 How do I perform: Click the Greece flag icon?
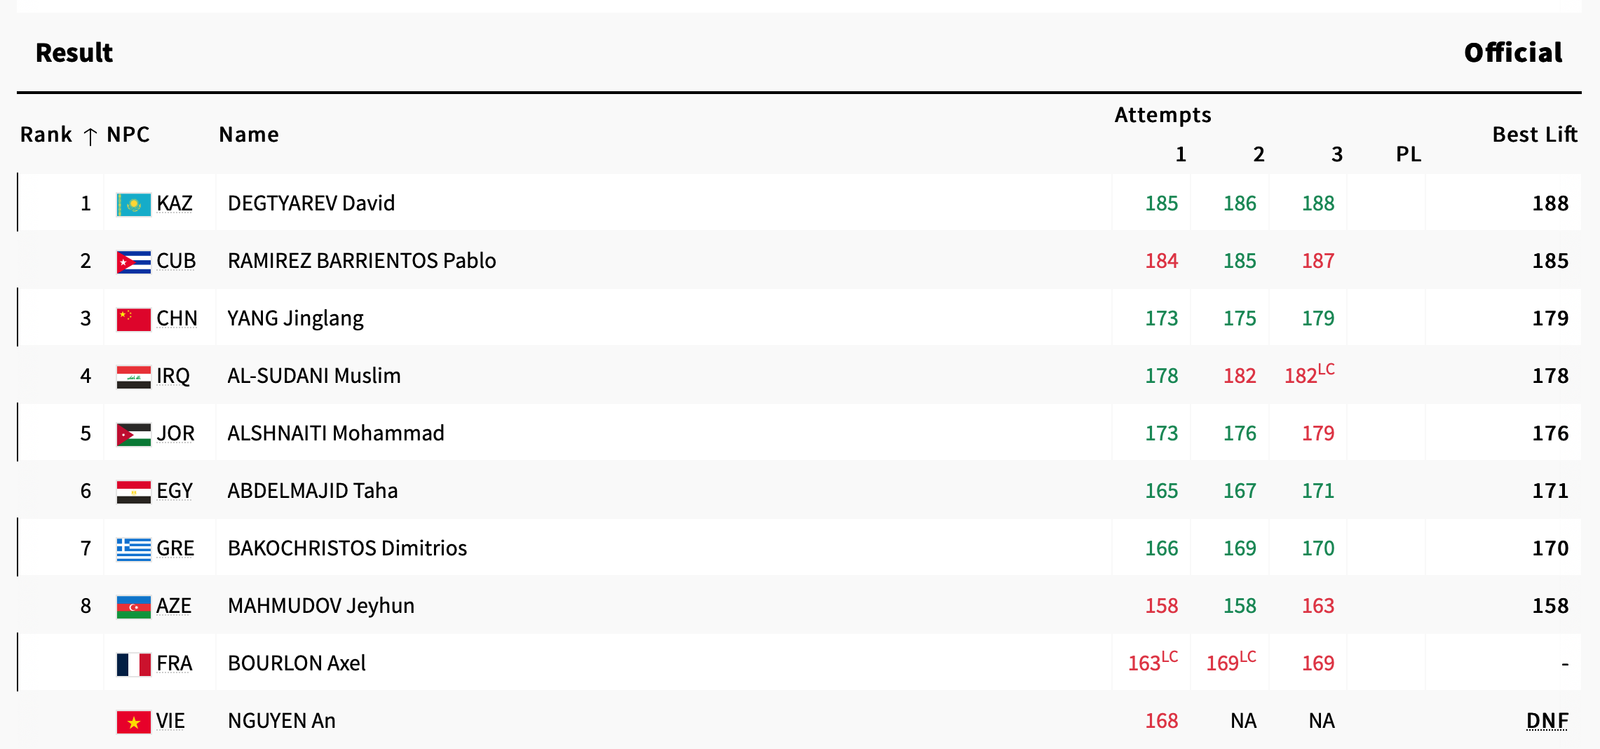[x=133, y=549]
